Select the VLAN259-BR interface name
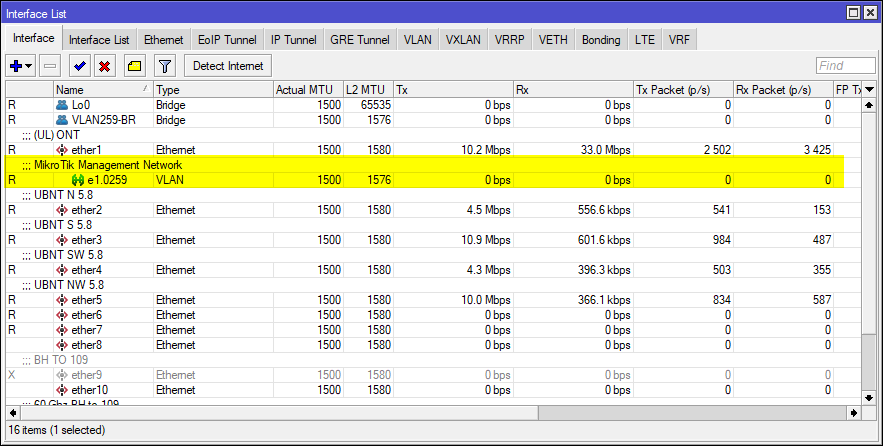883x446 pixels. pyautogui.click(x=104, y=120)
